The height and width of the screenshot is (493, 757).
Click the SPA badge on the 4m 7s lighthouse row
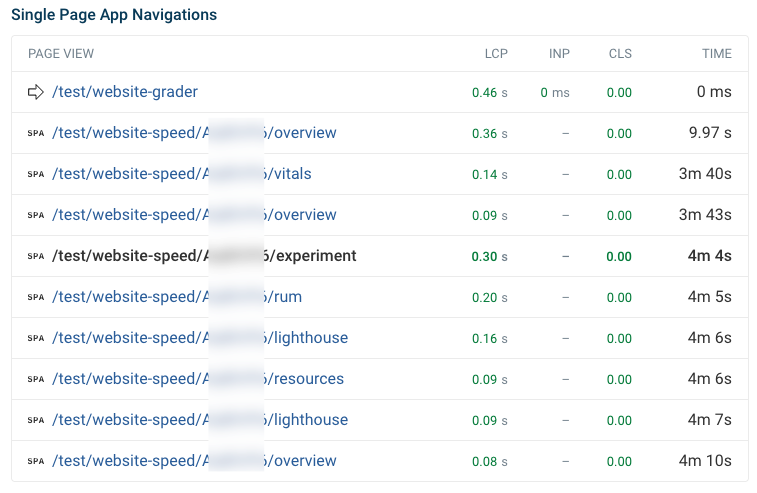(36, 421)
